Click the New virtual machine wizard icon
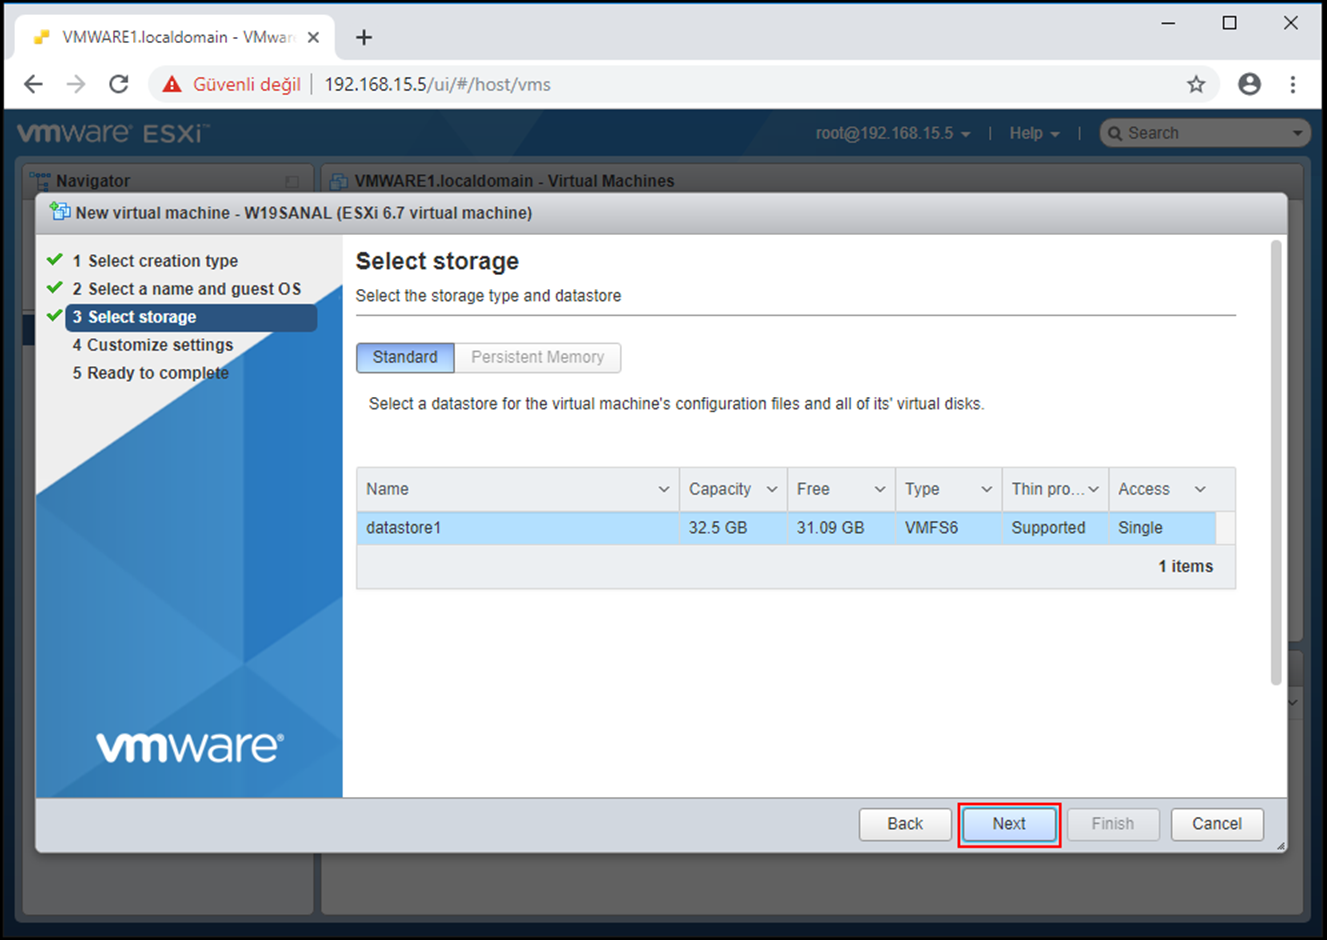The height and width of the screenshot is (940, 1327). [60, 212]
